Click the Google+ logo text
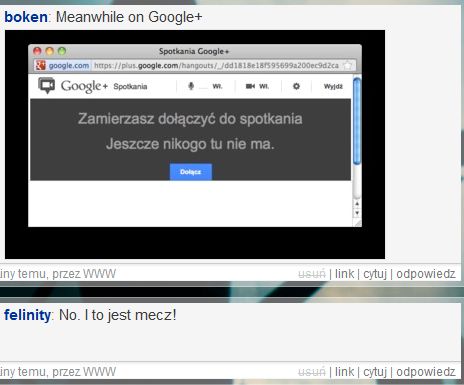 pyautogui.click(x=84, y=86)
